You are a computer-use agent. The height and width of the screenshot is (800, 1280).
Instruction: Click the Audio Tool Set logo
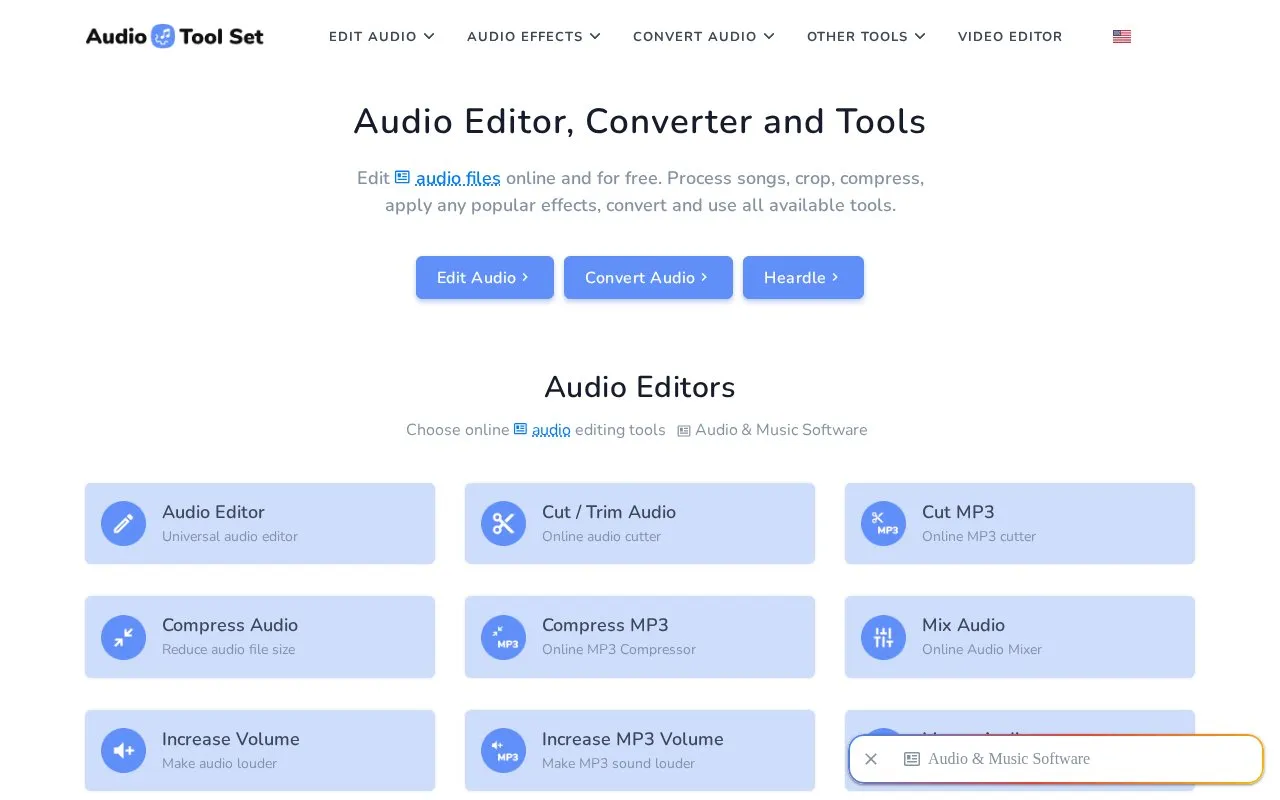175,37
